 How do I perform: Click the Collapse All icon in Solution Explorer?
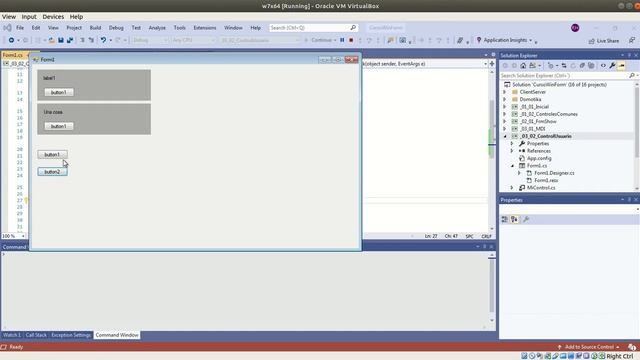pos(582,65)
